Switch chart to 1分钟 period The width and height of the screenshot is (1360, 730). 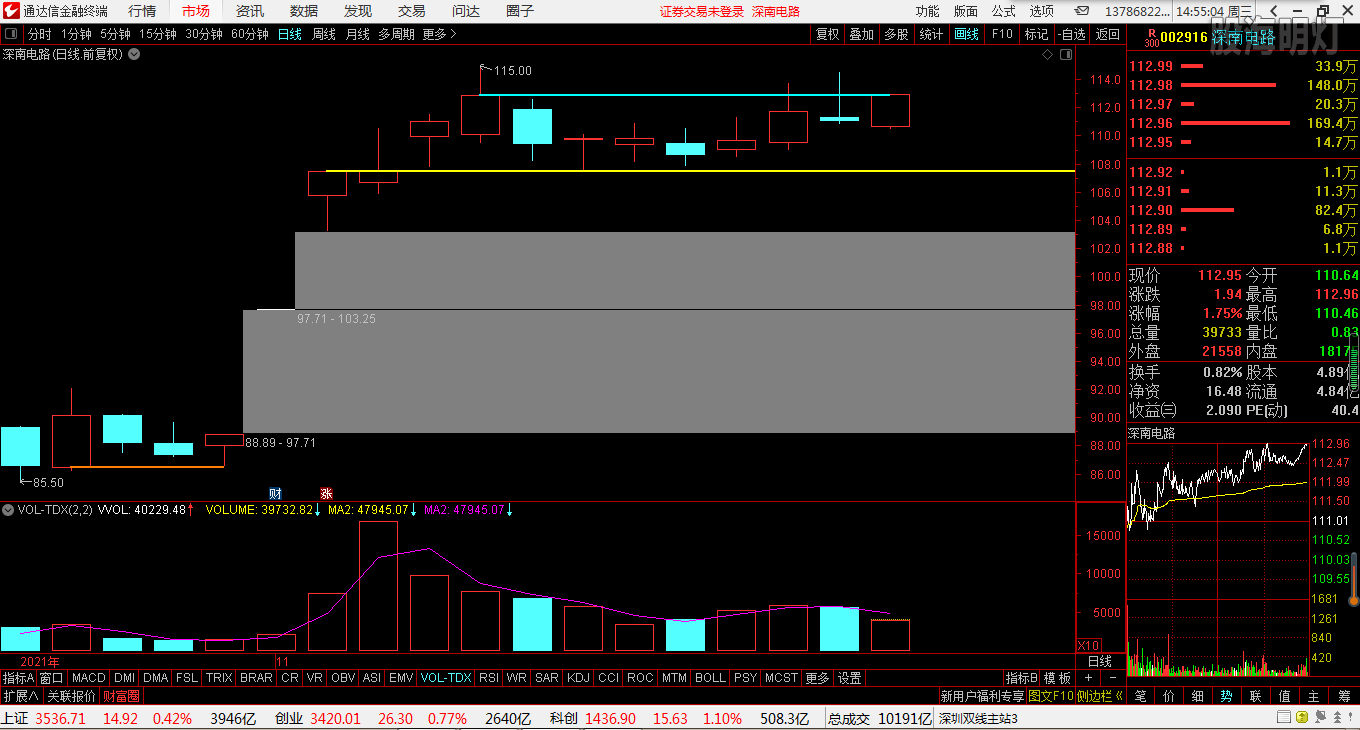pos(76,33)
